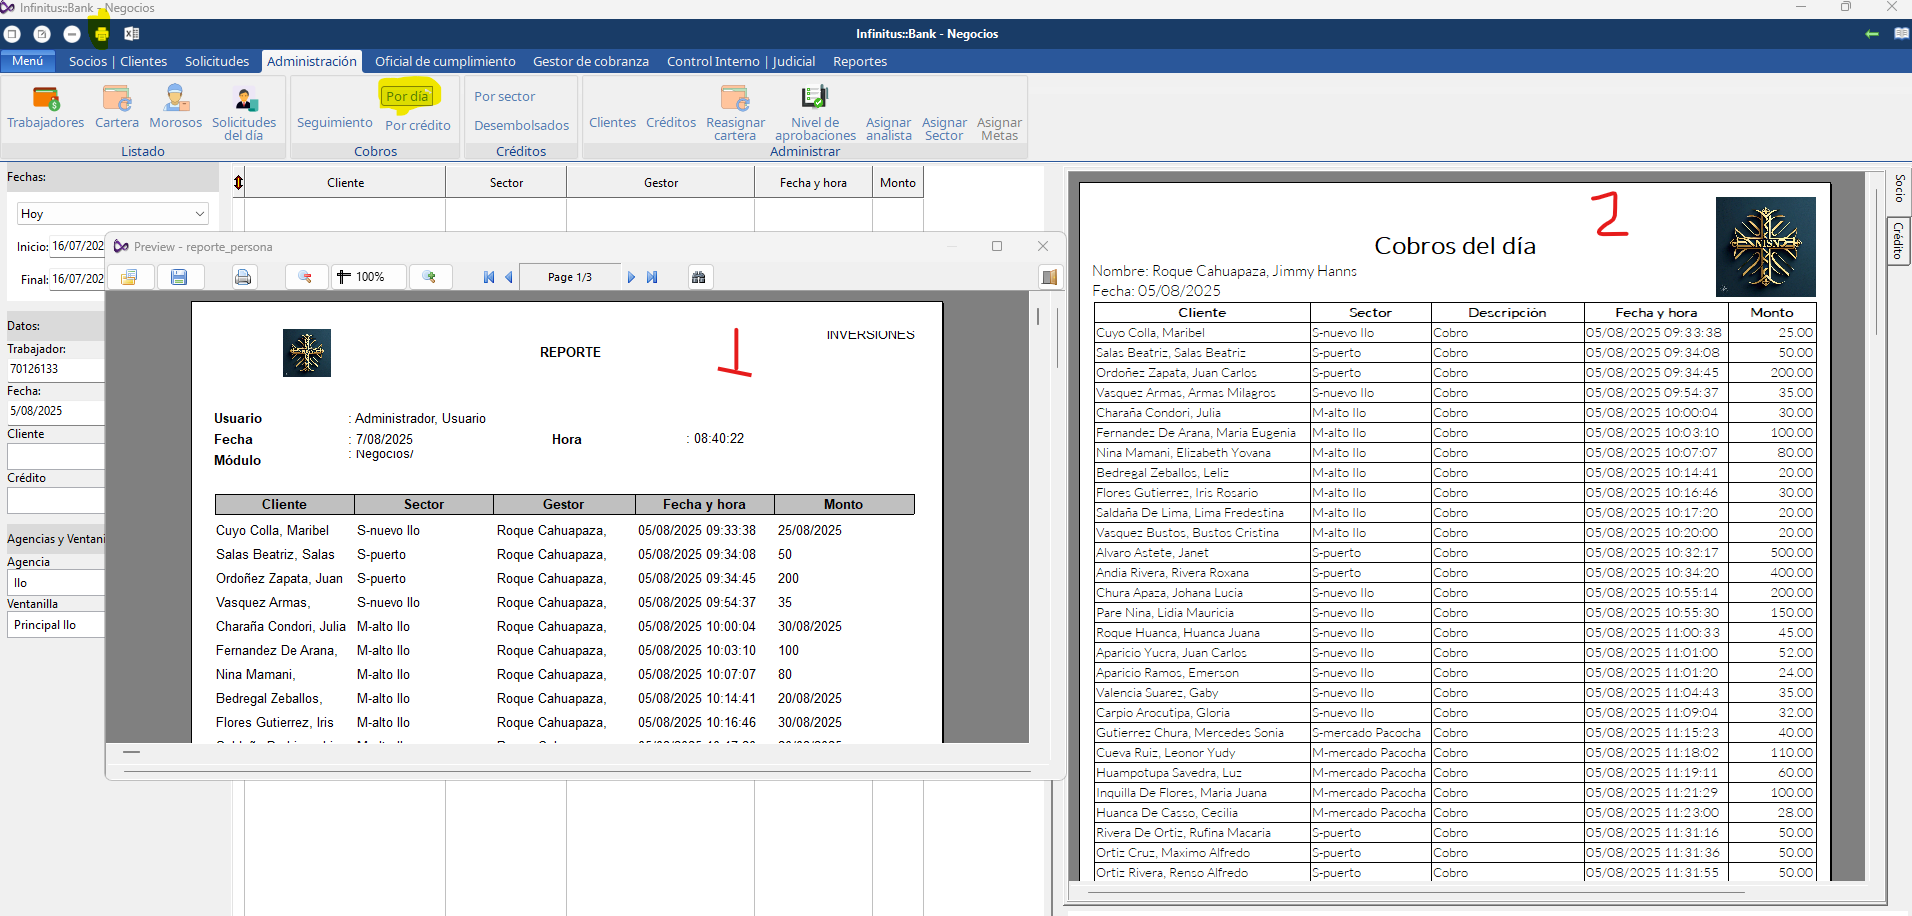
Task: Click the 100% zoom level selector
Action: pyautogui.click(x=370, y=277)
